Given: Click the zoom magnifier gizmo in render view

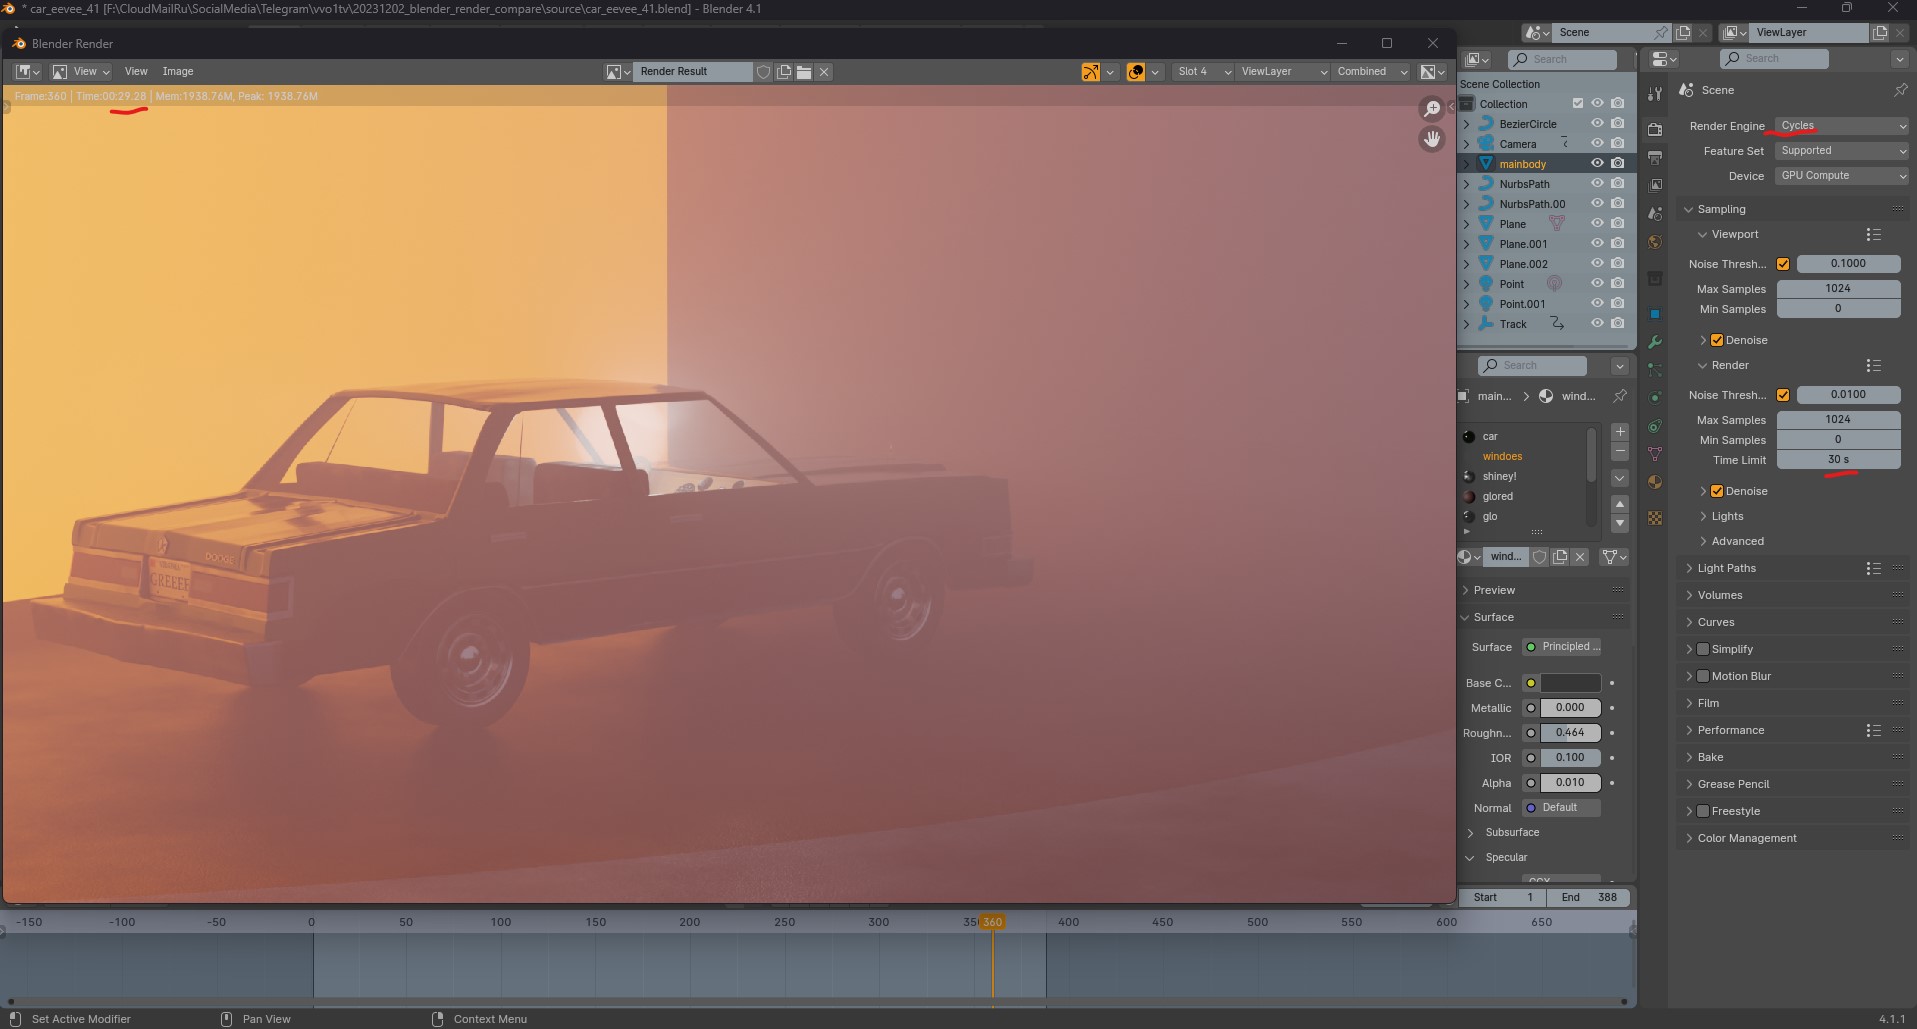Looking at the screenshot, I should click(x=1432, y=108).
